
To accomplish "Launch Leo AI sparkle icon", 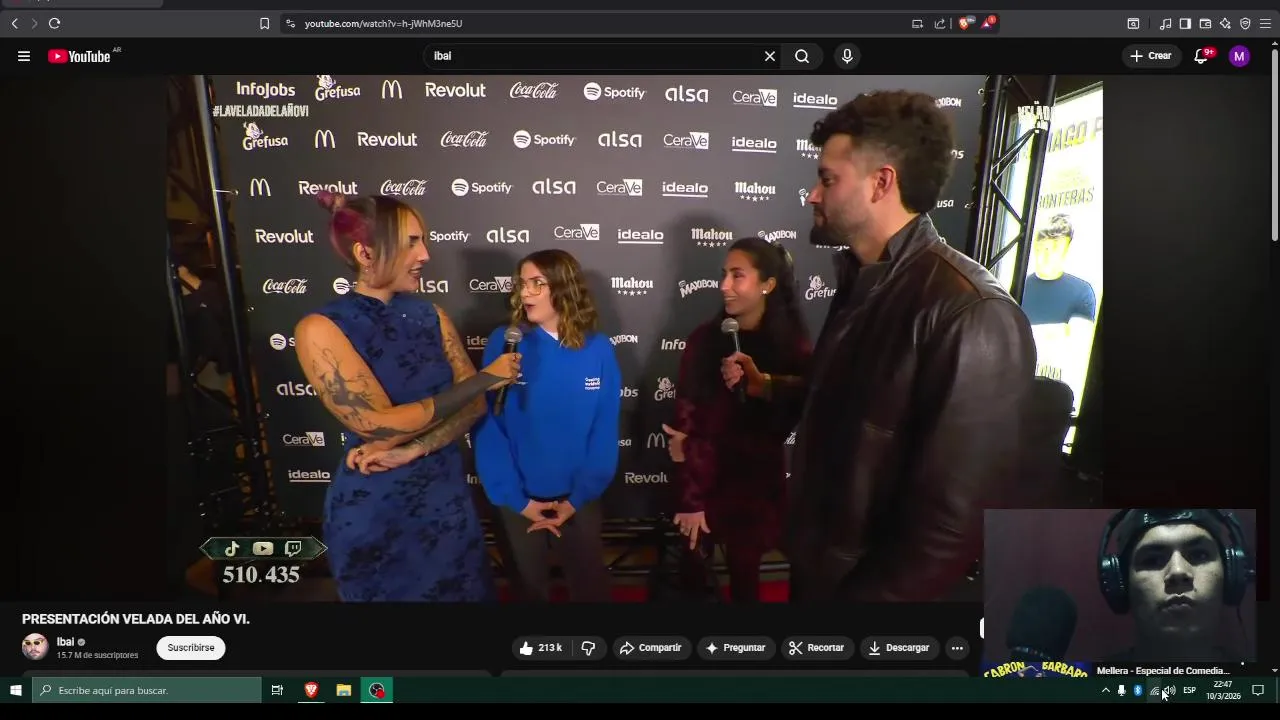I will pos(1225,23).
